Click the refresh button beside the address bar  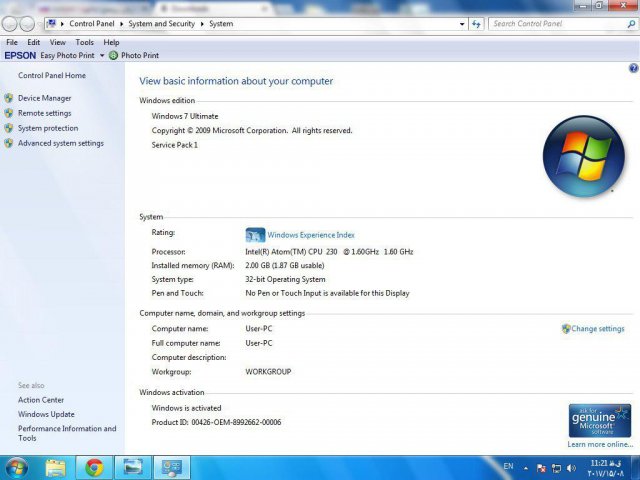(x=477, y=23)
